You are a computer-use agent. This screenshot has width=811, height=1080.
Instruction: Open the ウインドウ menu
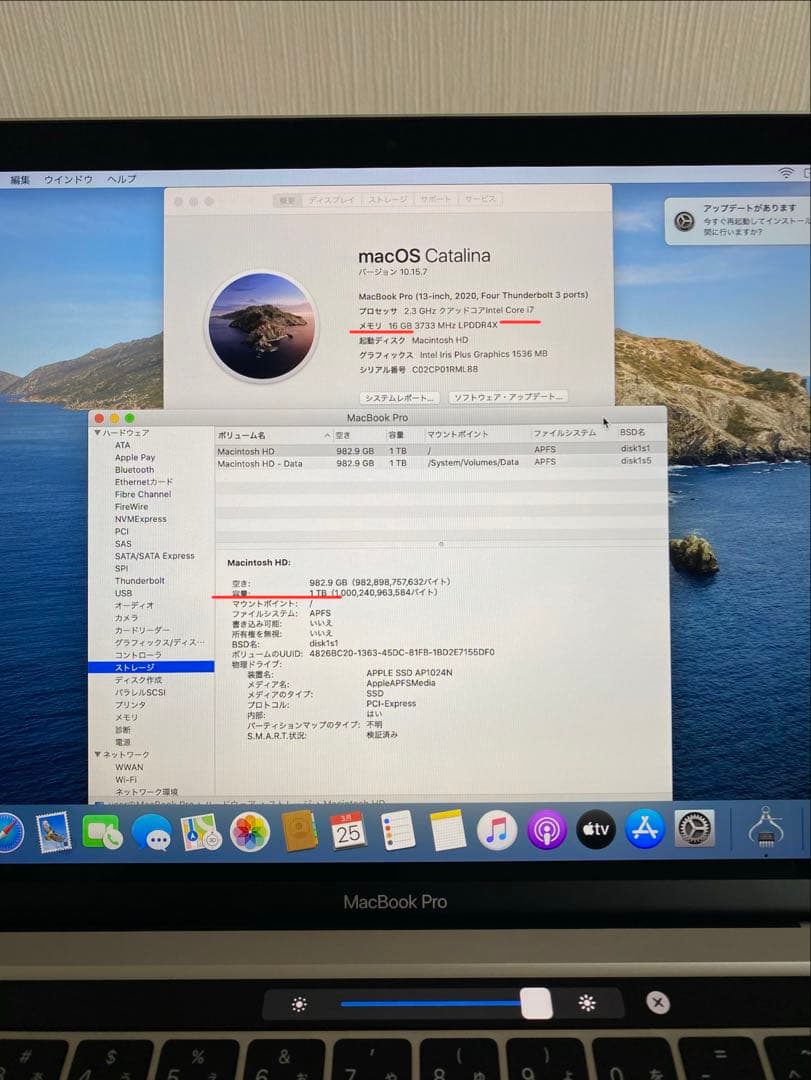68,179
